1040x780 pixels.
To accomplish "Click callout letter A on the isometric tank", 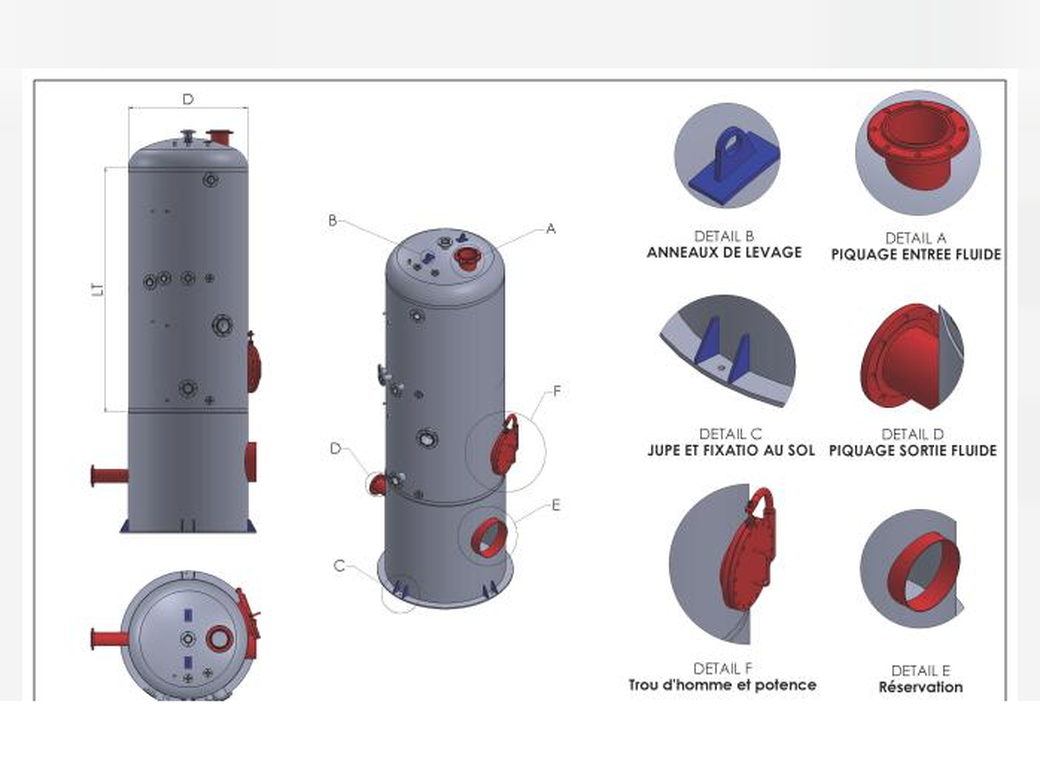I will click(x=550, y=229).
